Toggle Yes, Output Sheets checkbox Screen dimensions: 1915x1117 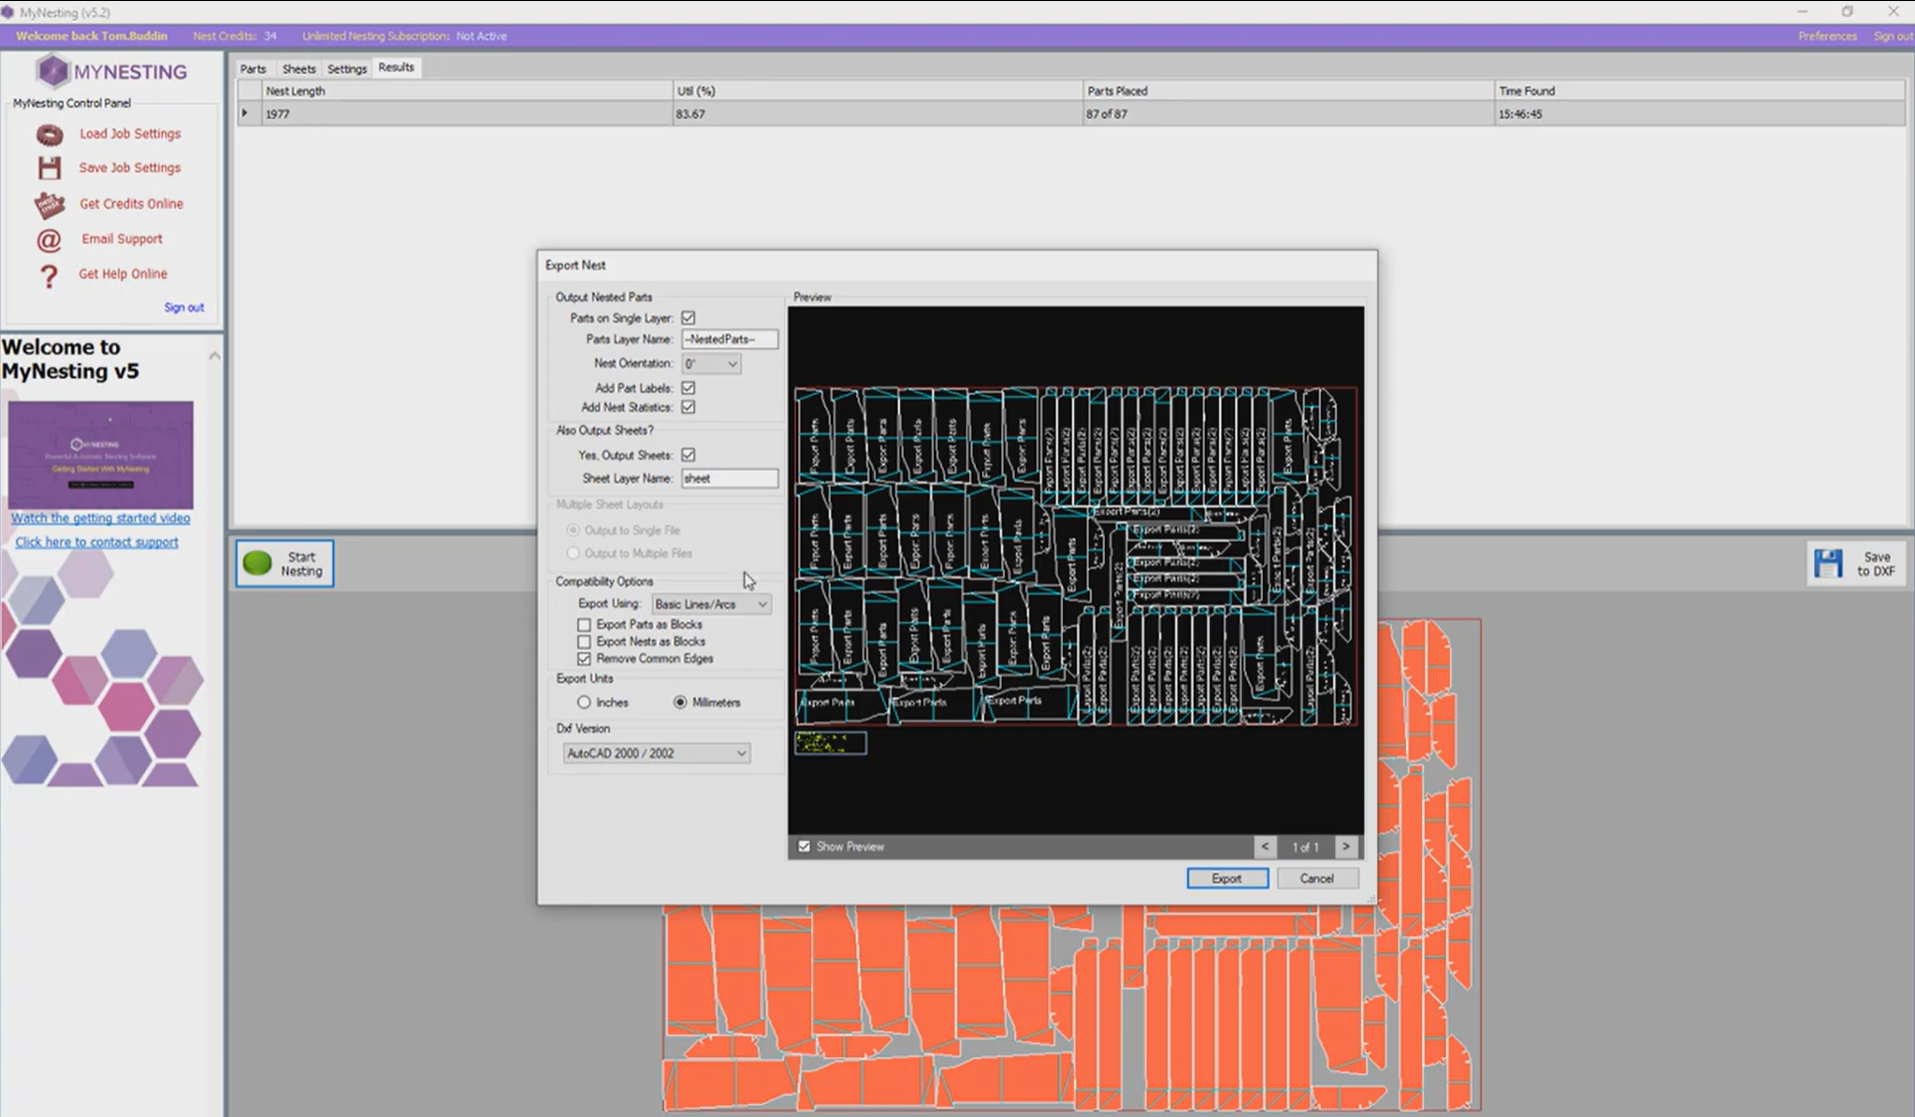[688, 455]
